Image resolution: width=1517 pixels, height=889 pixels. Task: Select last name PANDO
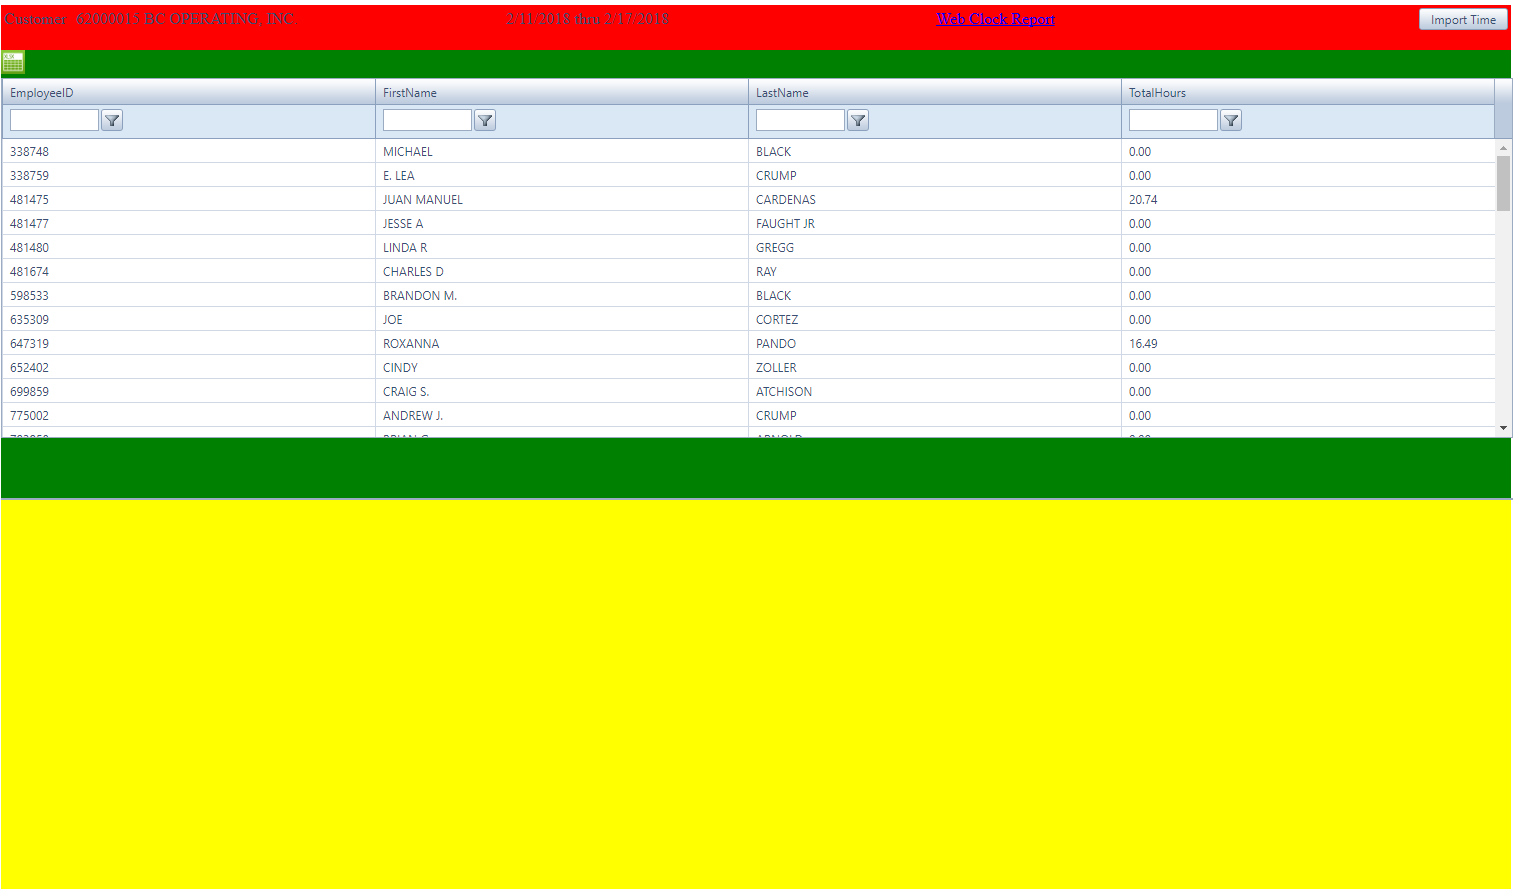[x=776, y=344]
